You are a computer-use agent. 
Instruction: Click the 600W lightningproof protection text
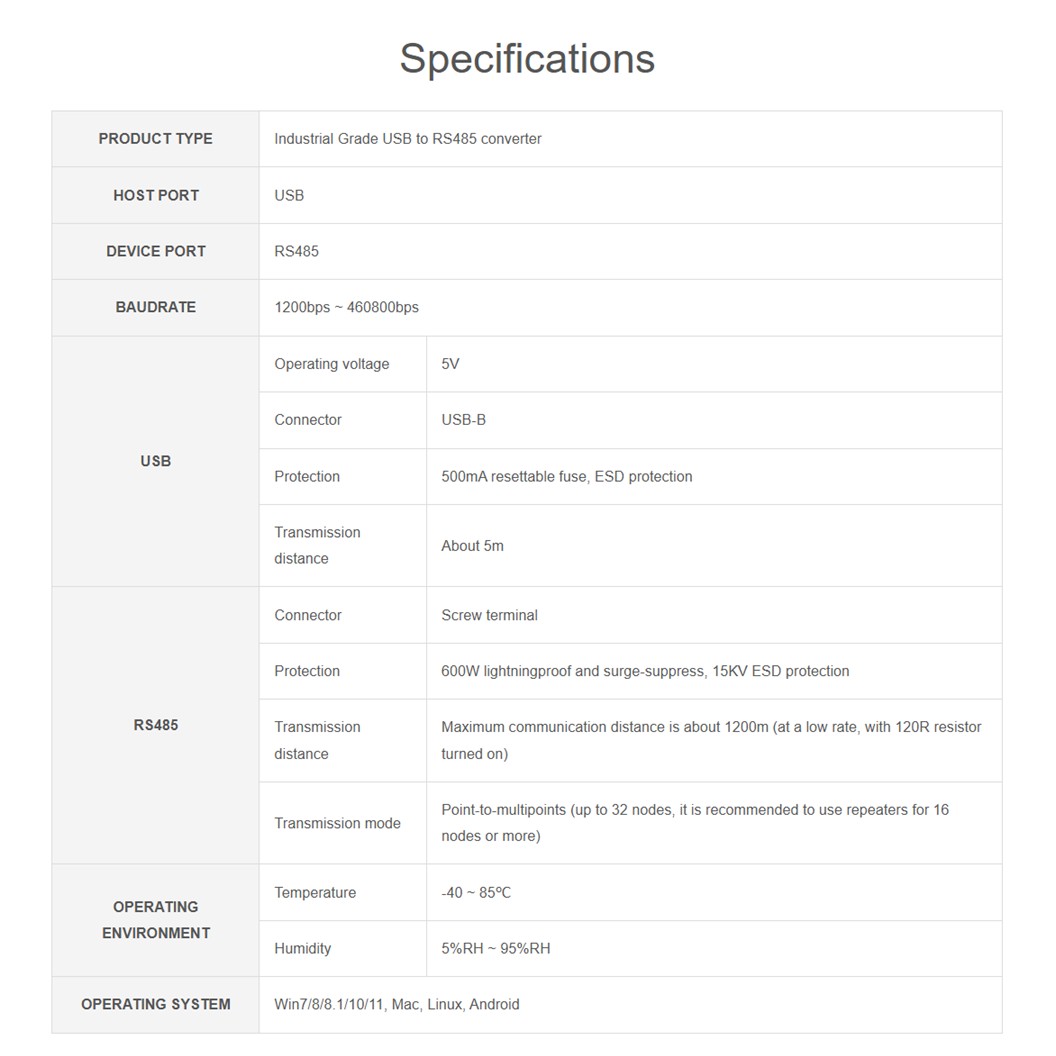tap(644, 671)
